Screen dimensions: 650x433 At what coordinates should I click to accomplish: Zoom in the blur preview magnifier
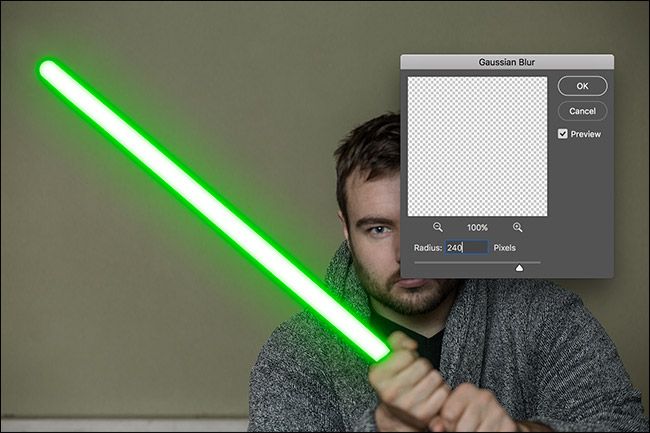[x=517, y=227]
